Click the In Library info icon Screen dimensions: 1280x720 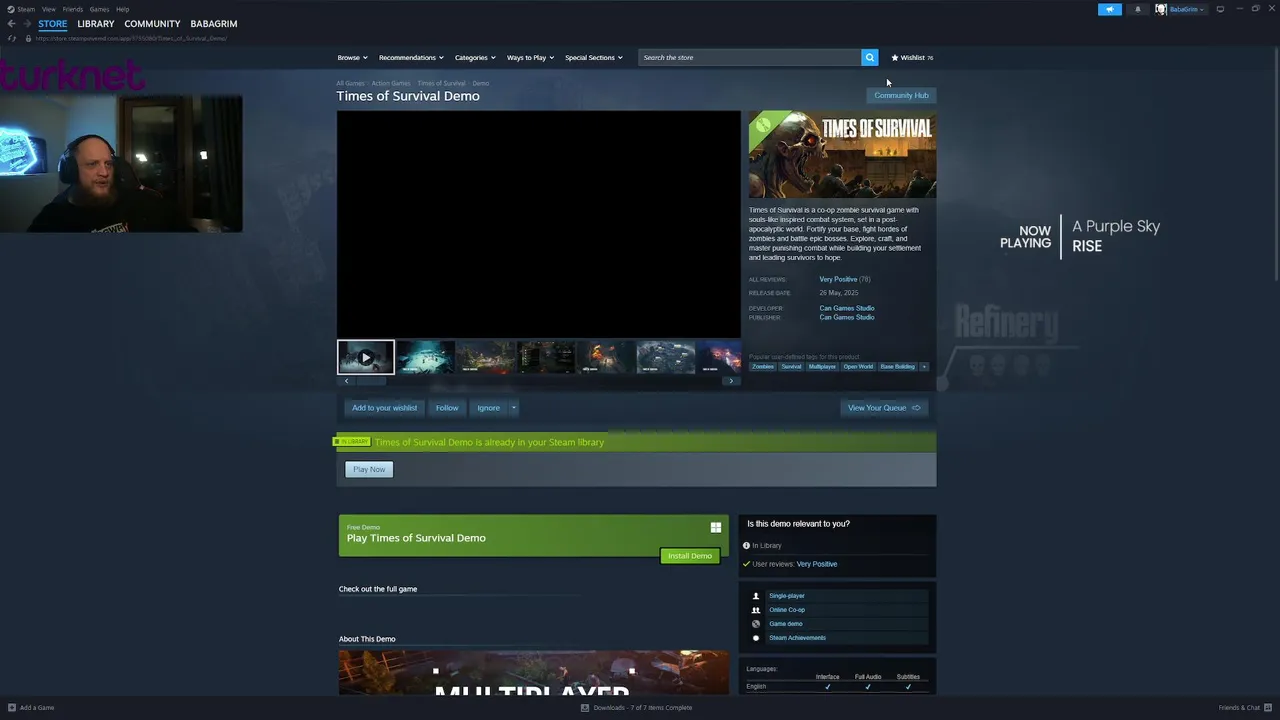point(746,546)
